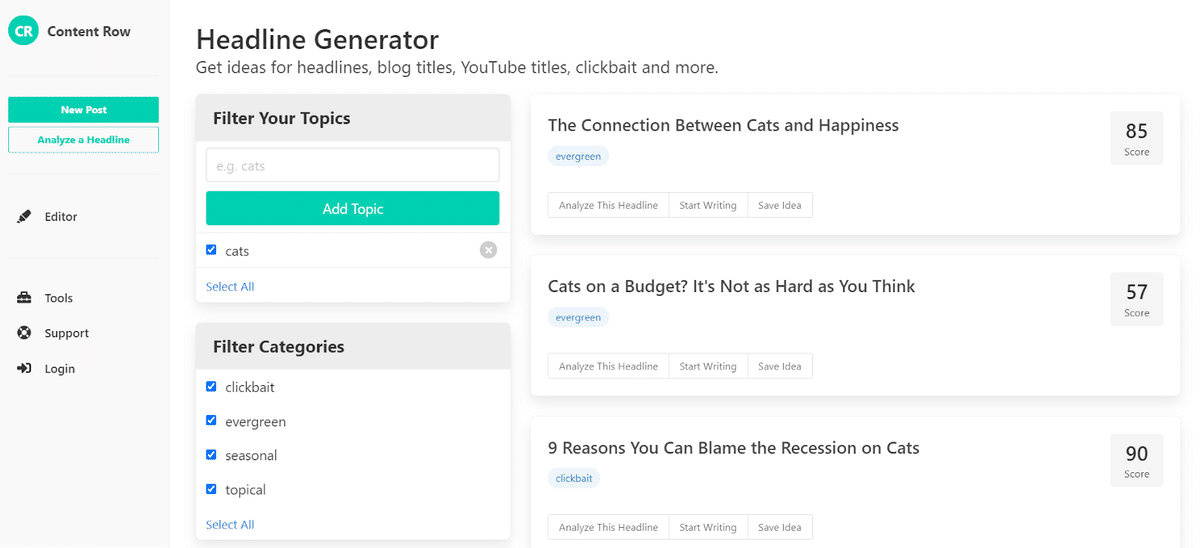Click the Login arrow icon
Image resolution: width=1200 pixels, height=548 pixels.
point(24,369)
